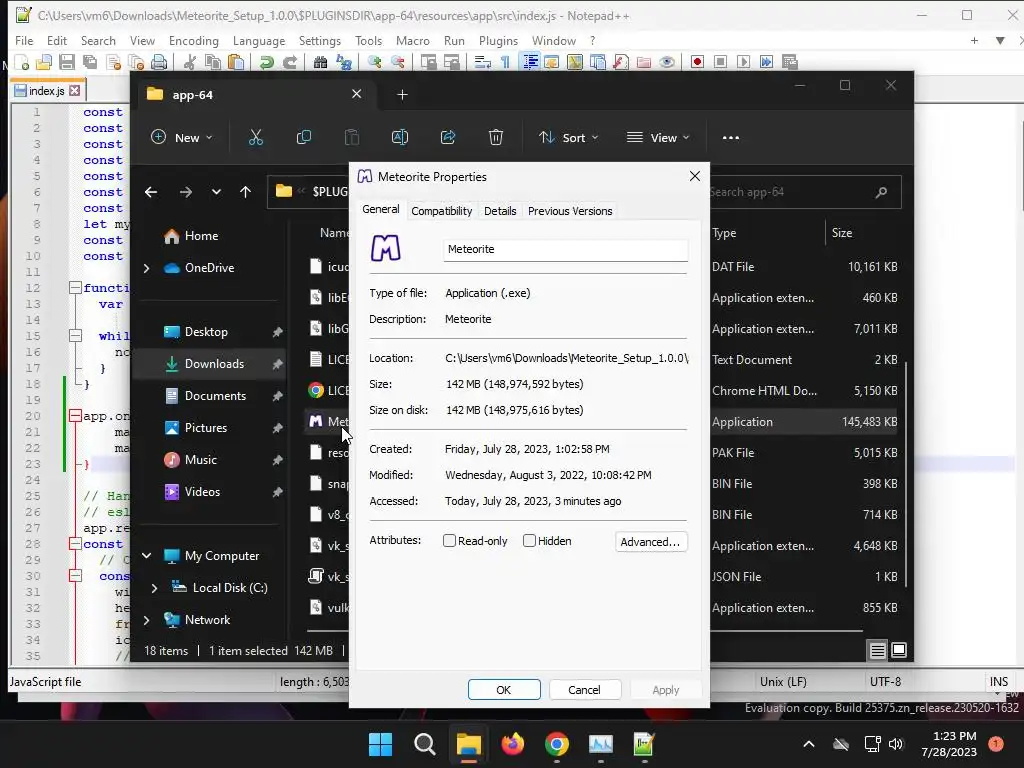Click the Advanced... attributes button

650,541
